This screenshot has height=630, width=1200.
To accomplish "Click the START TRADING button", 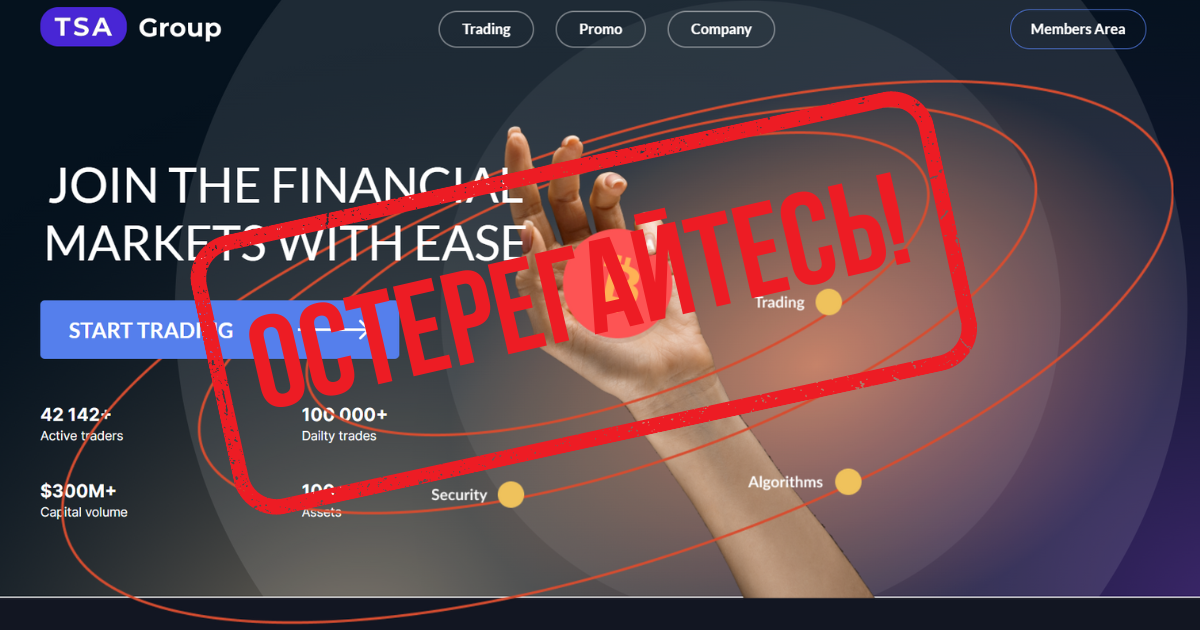I will (x=220, y=330).
